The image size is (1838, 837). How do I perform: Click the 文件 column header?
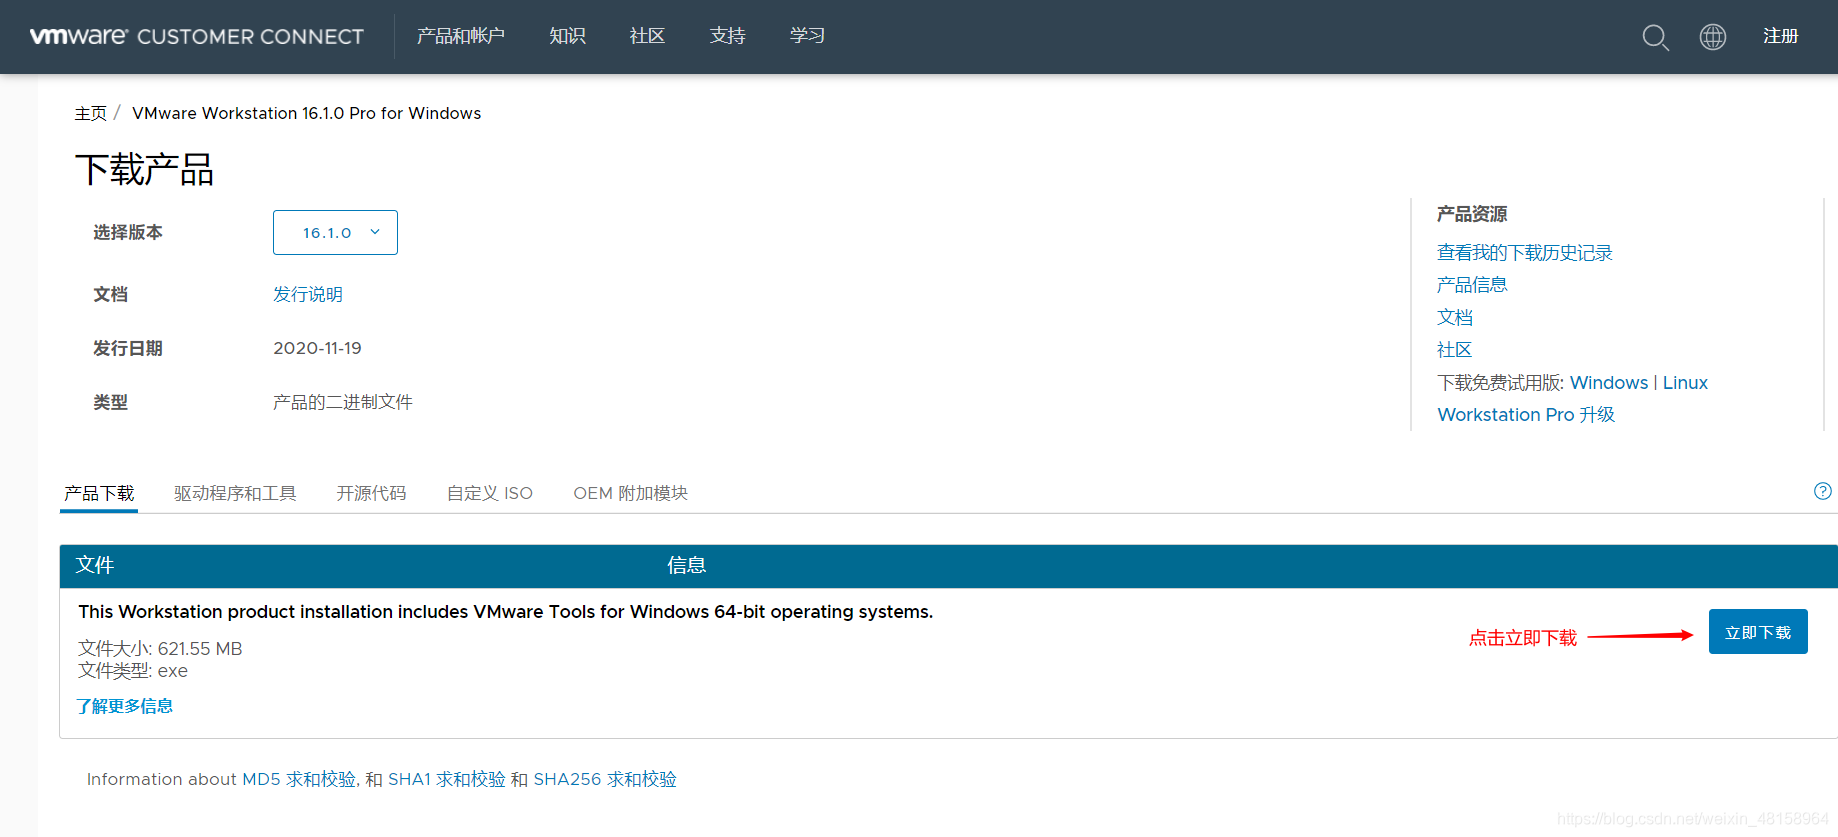[95, 565]
